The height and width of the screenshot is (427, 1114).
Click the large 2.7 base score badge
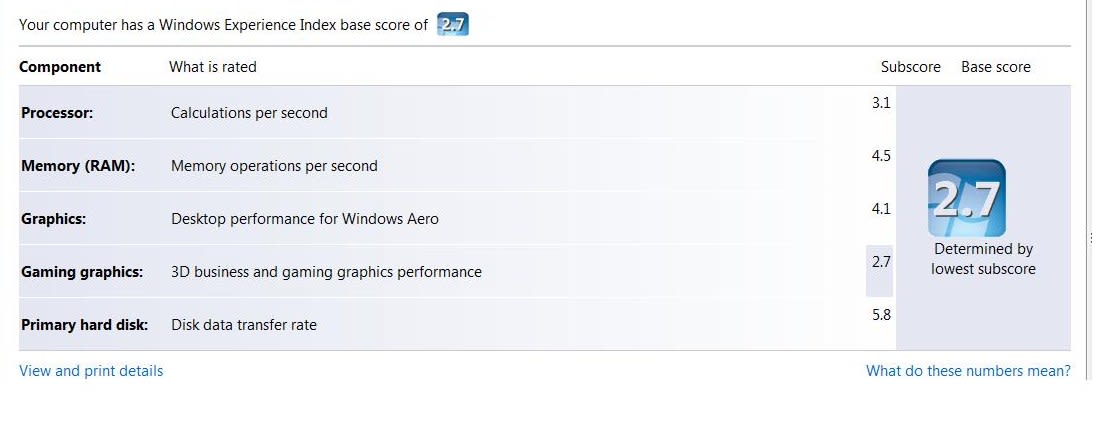point(967,198)
